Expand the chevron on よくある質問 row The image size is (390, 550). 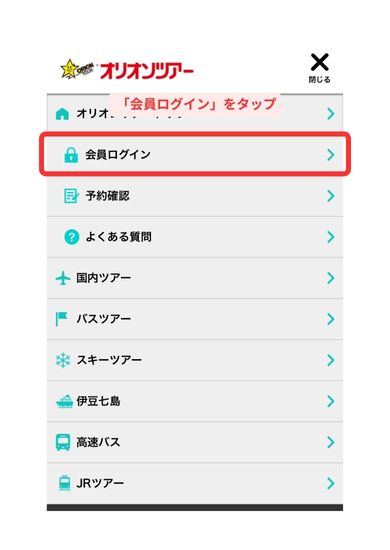(330, 237)
